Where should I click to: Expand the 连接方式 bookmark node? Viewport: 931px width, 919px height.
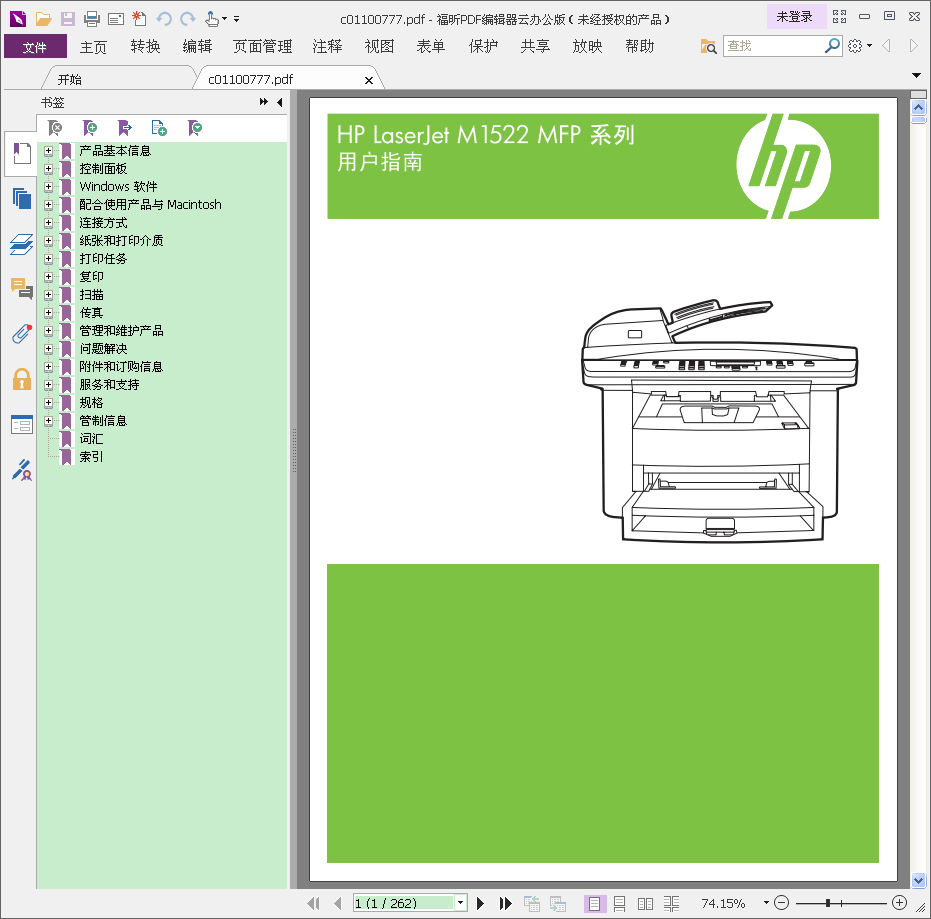[x=49, y=223]
